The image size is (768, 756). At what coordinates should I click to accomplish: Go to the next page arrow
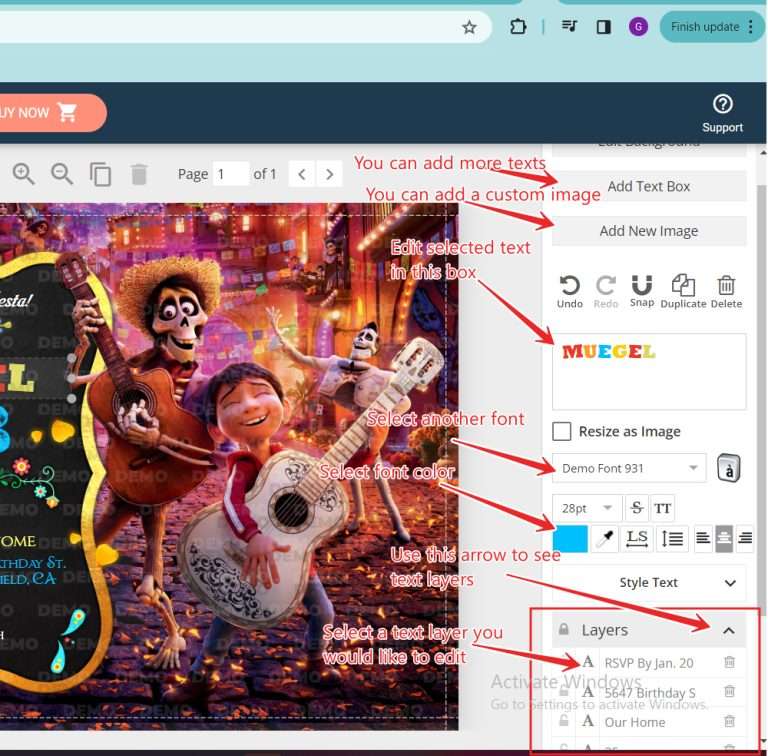click(329, 174)
